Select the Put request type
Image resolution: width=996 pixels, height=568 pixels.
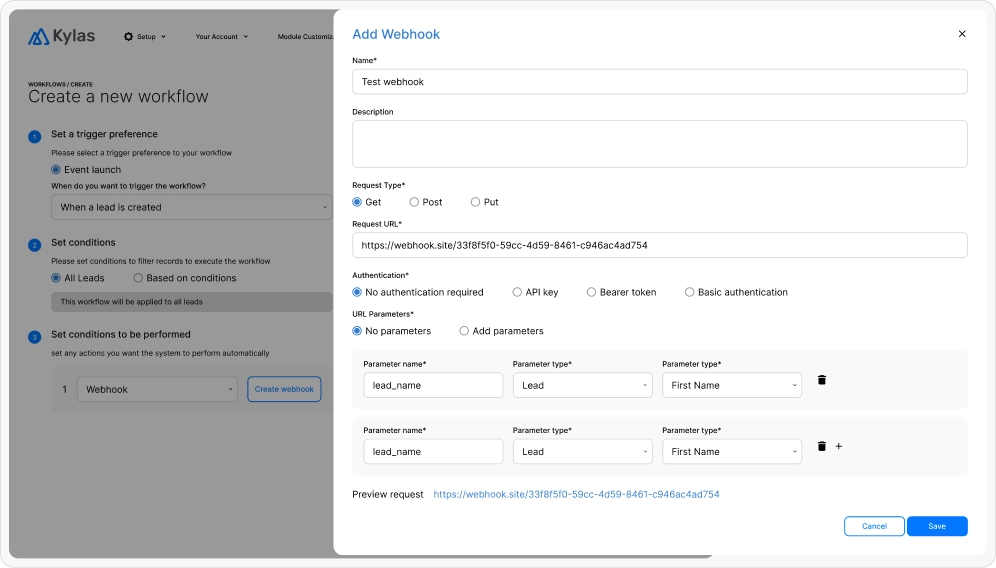[x=475, y=202]
